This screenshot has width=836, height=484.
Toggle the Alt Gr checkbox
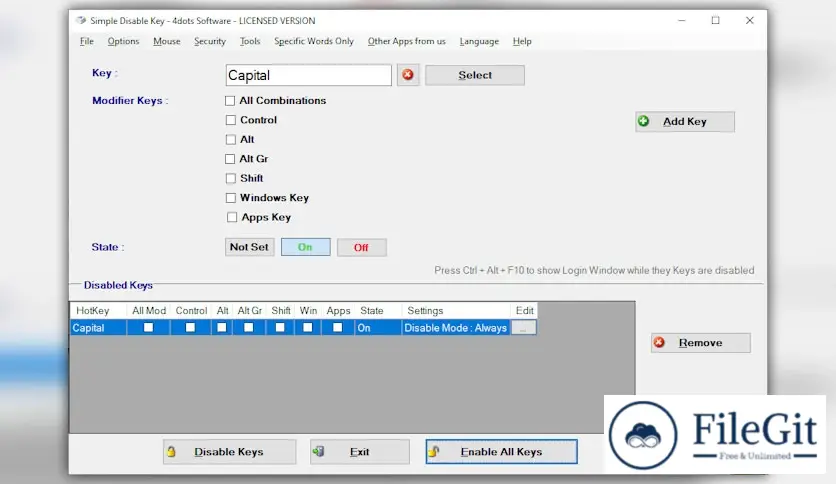(230, 159)
